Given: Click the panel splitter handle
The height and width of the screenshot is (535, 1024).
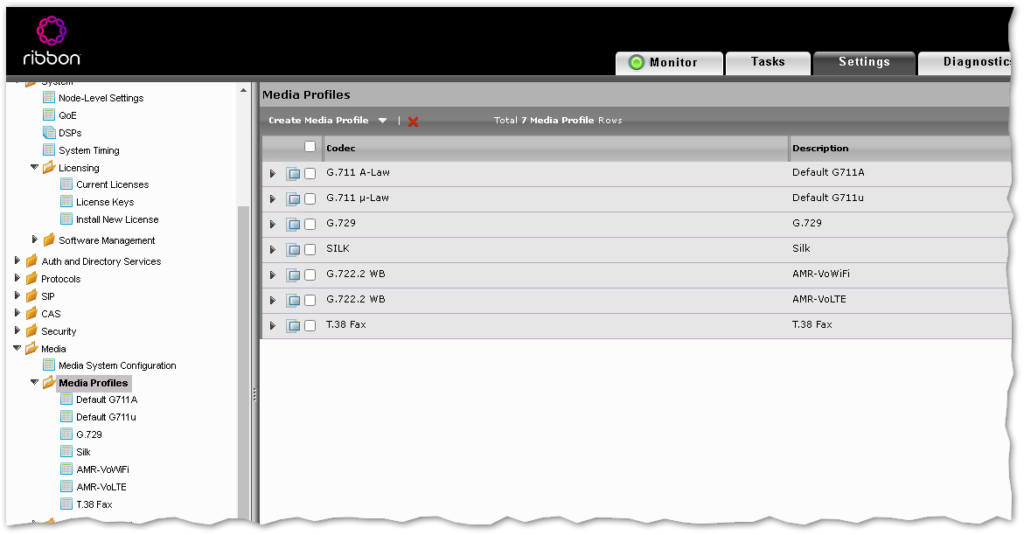Looking at the screenshot, I should click(255, 395).
